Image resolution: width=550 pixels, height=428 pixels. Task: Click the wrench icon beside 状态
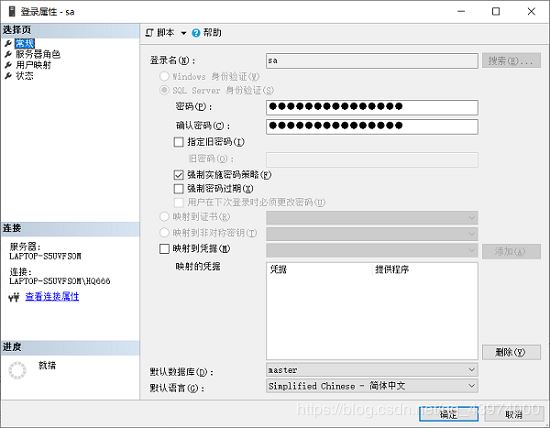8,76
